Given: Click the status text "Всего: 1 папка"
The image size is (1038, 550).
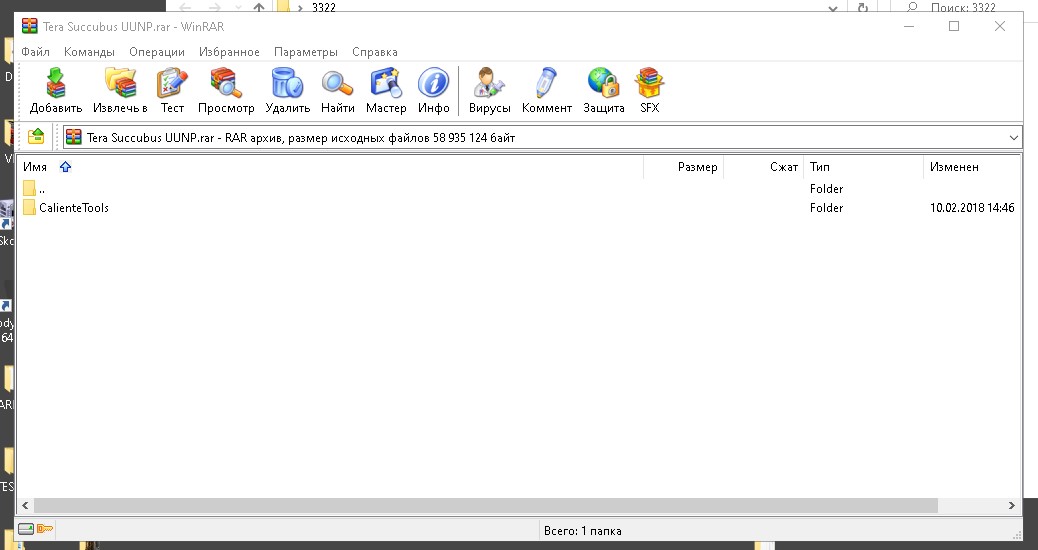Looking at the screenshot, I should click(x=583, y=531).
